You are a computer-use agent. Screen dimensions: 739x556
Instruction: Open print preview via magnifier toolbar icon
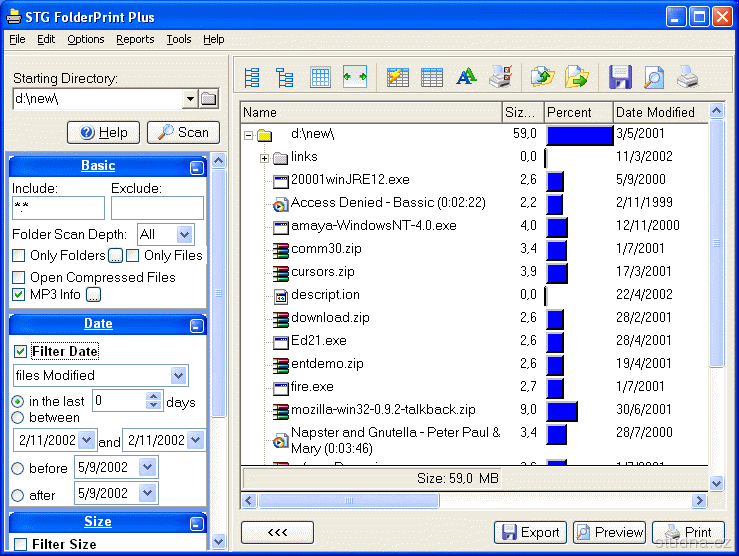point(653,77)
